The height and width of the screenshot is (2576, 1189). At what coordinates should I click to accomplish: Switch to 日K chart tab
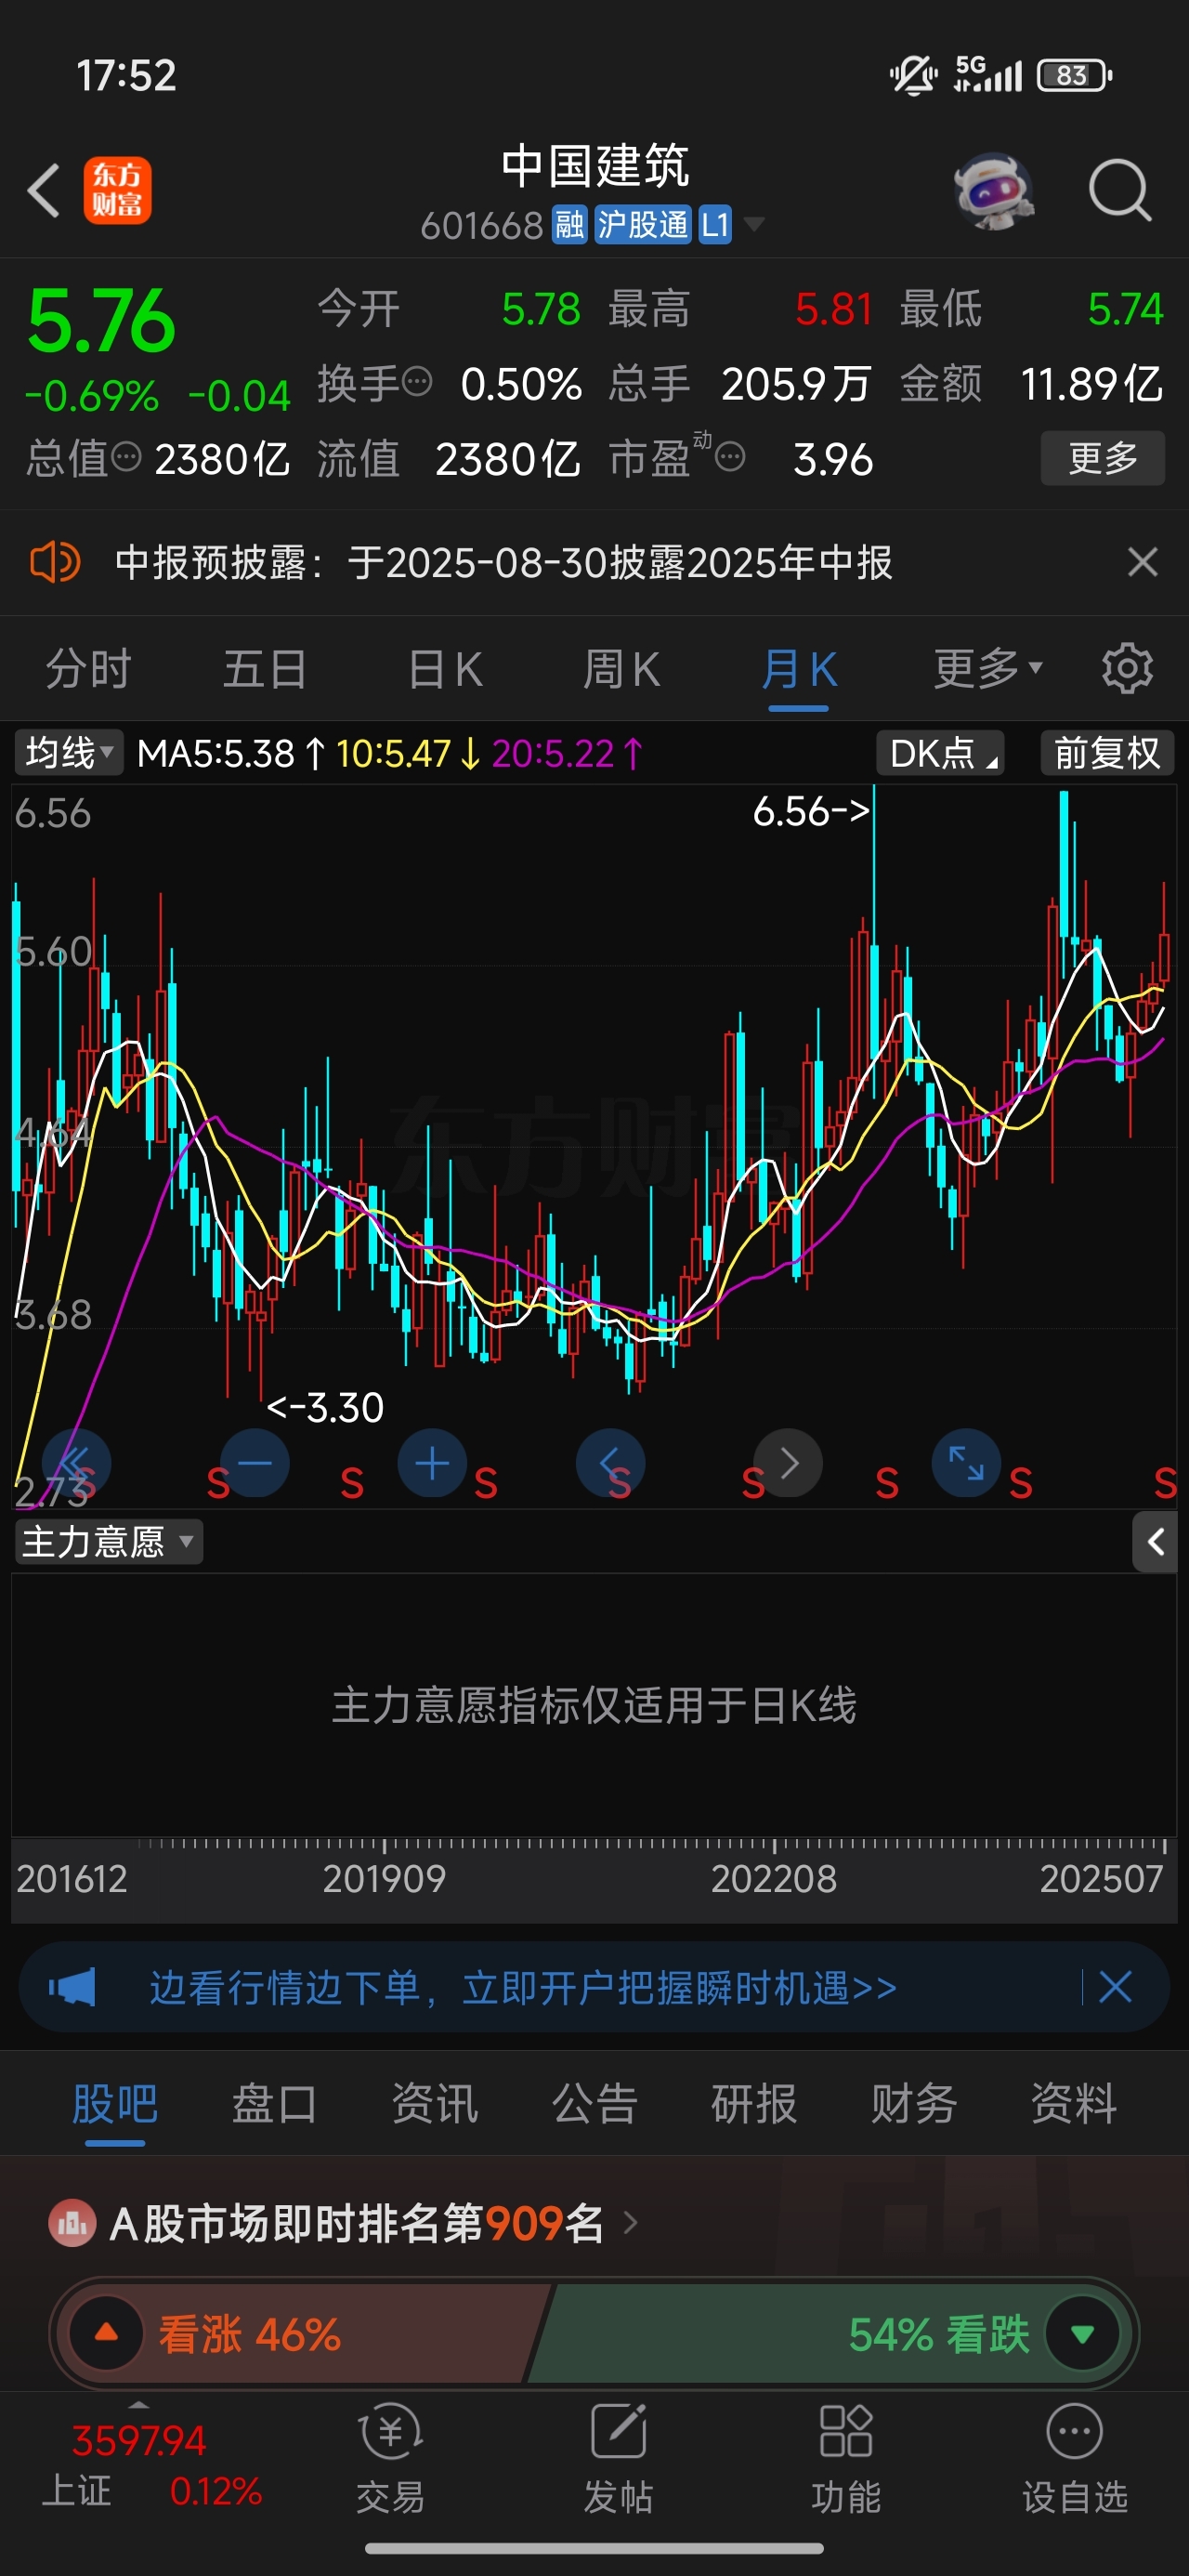point(446,668)
